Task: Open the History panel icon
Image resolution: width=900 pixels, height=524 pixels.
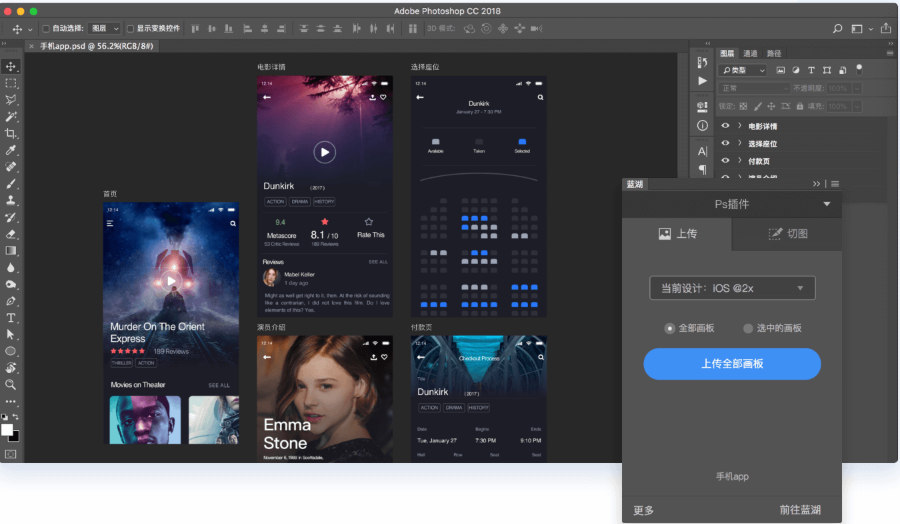Action: (702, 63)
